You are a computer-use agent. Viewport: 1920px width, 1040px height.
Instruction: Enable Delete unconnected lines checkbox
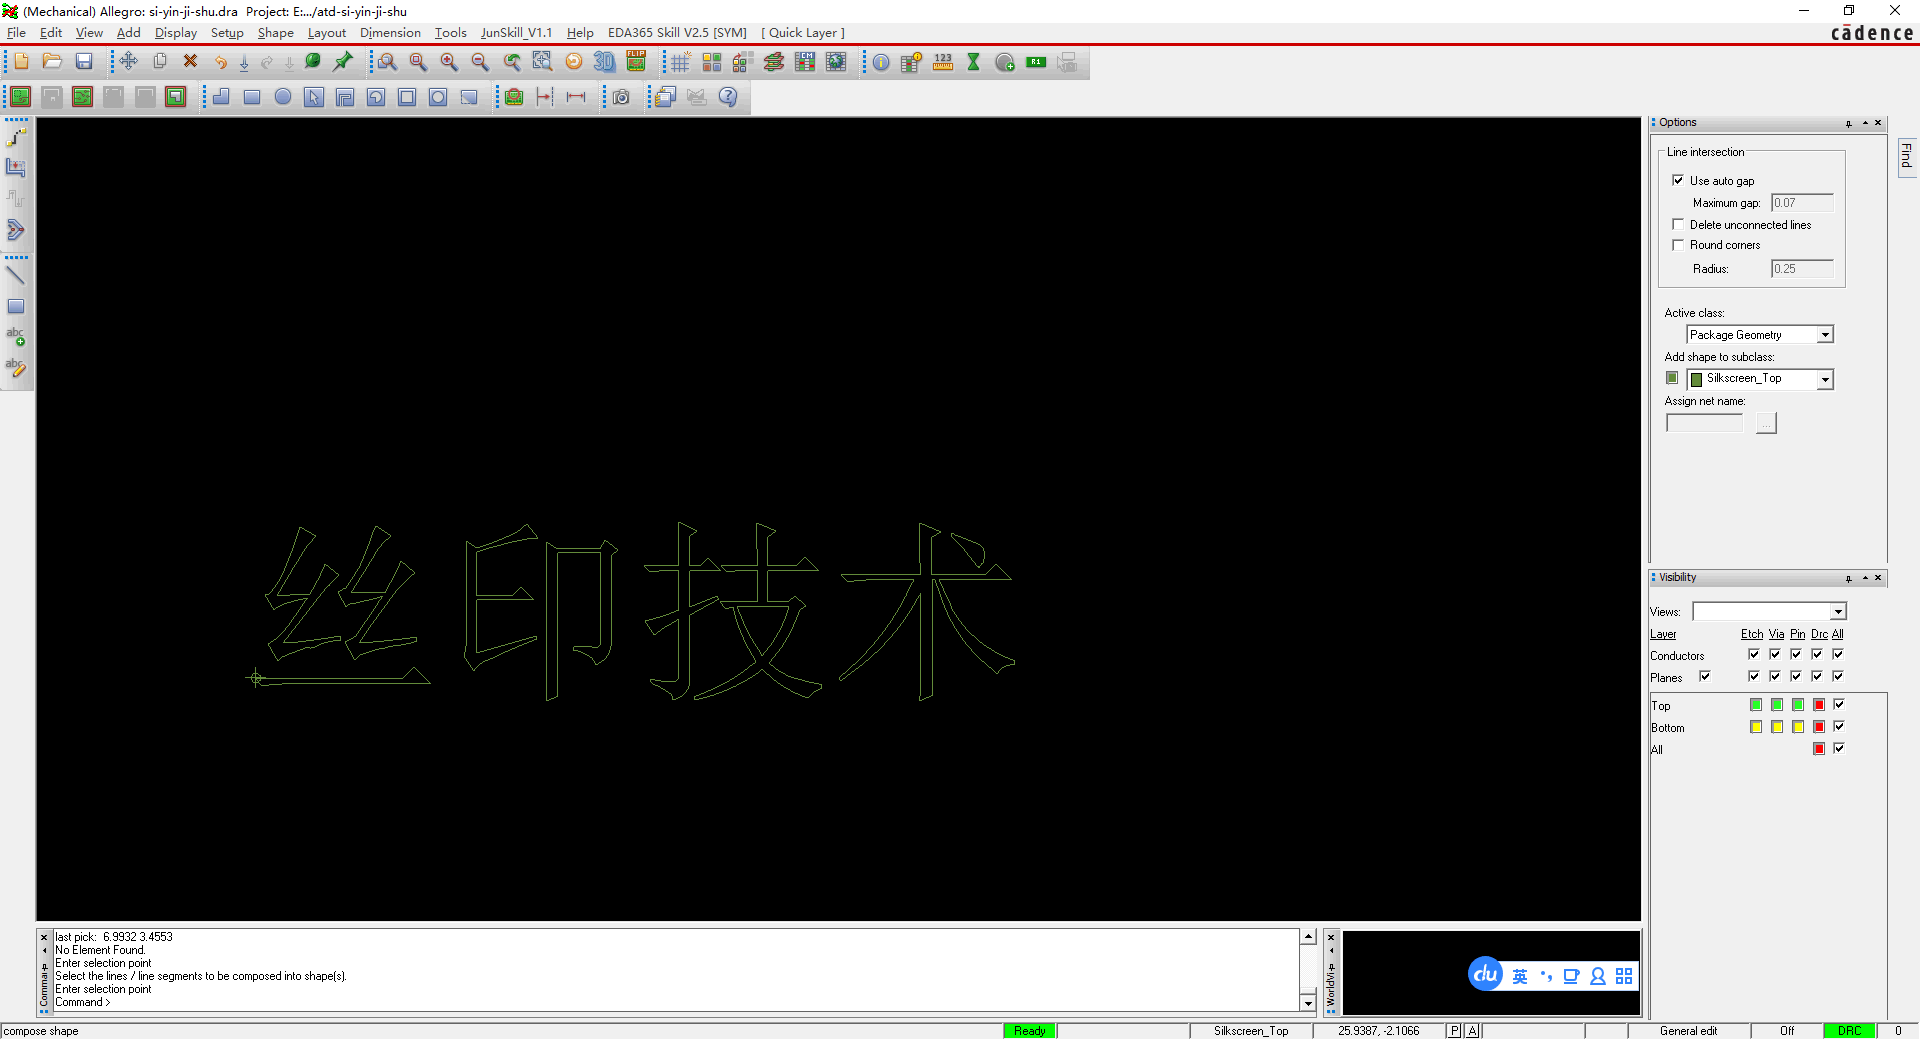(1678, 224)
